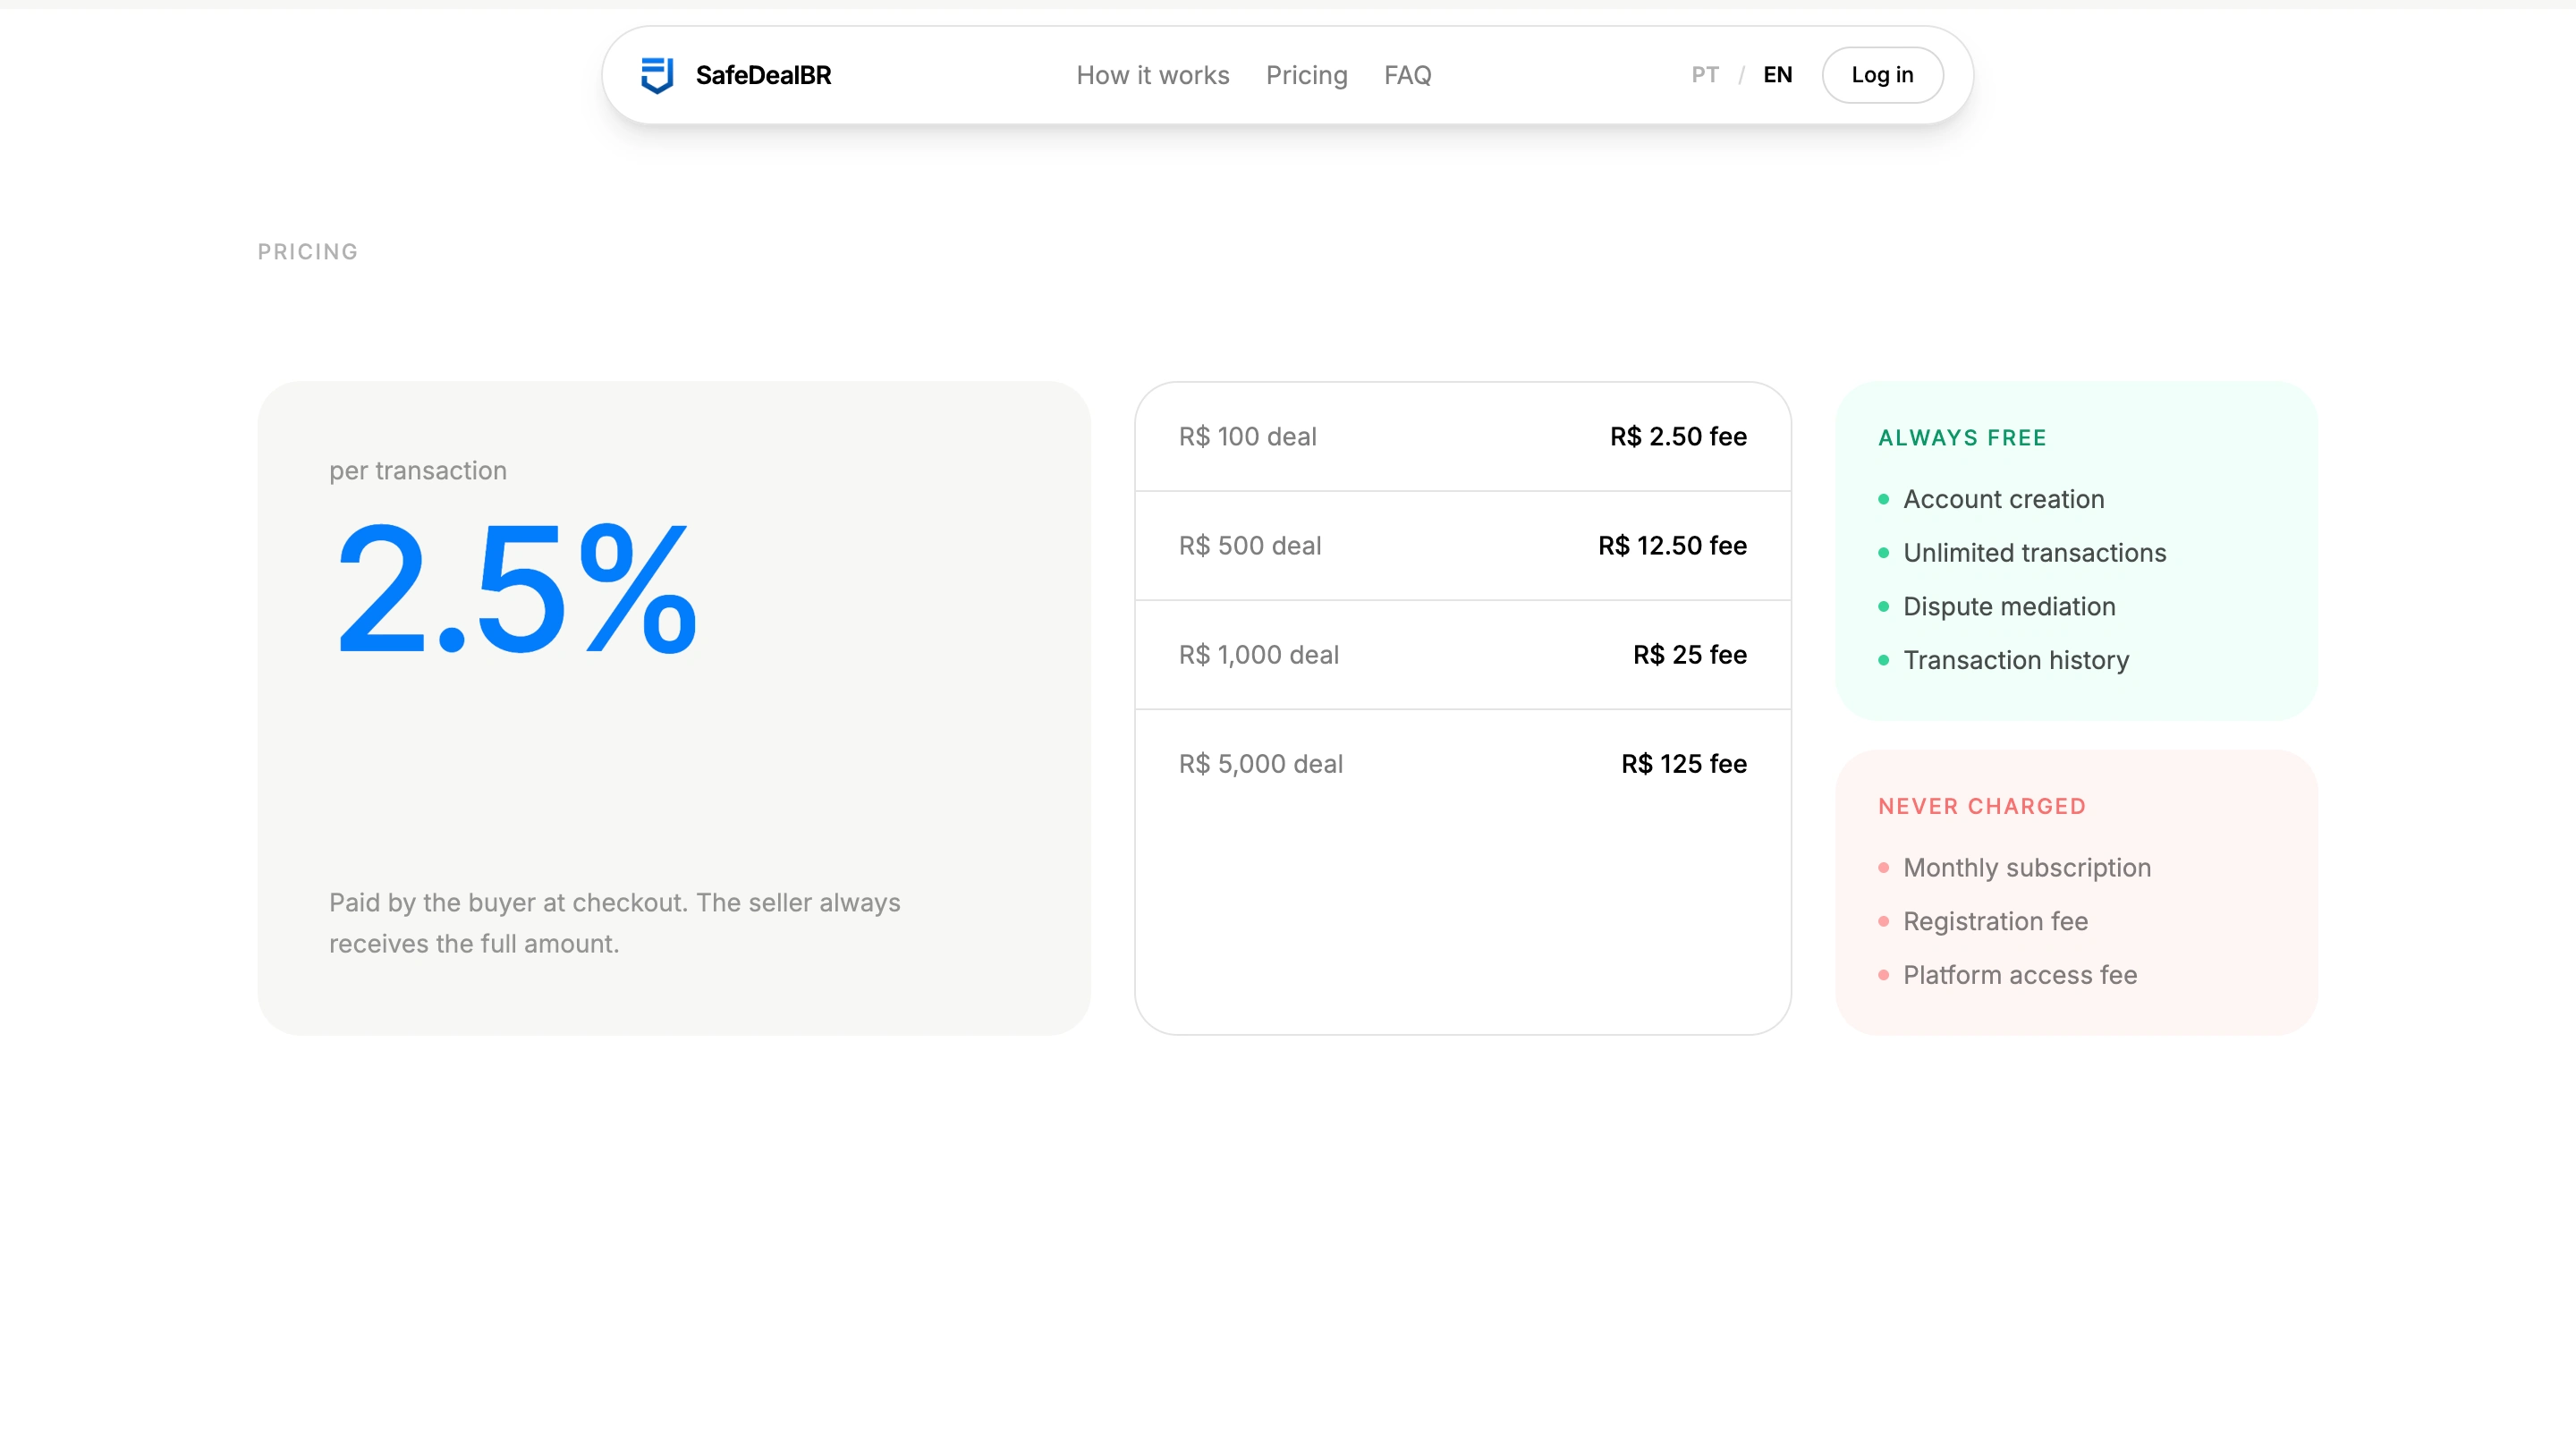Click the R$ 125 fee amount
2576x1449 pixels.
[1683, 764]
